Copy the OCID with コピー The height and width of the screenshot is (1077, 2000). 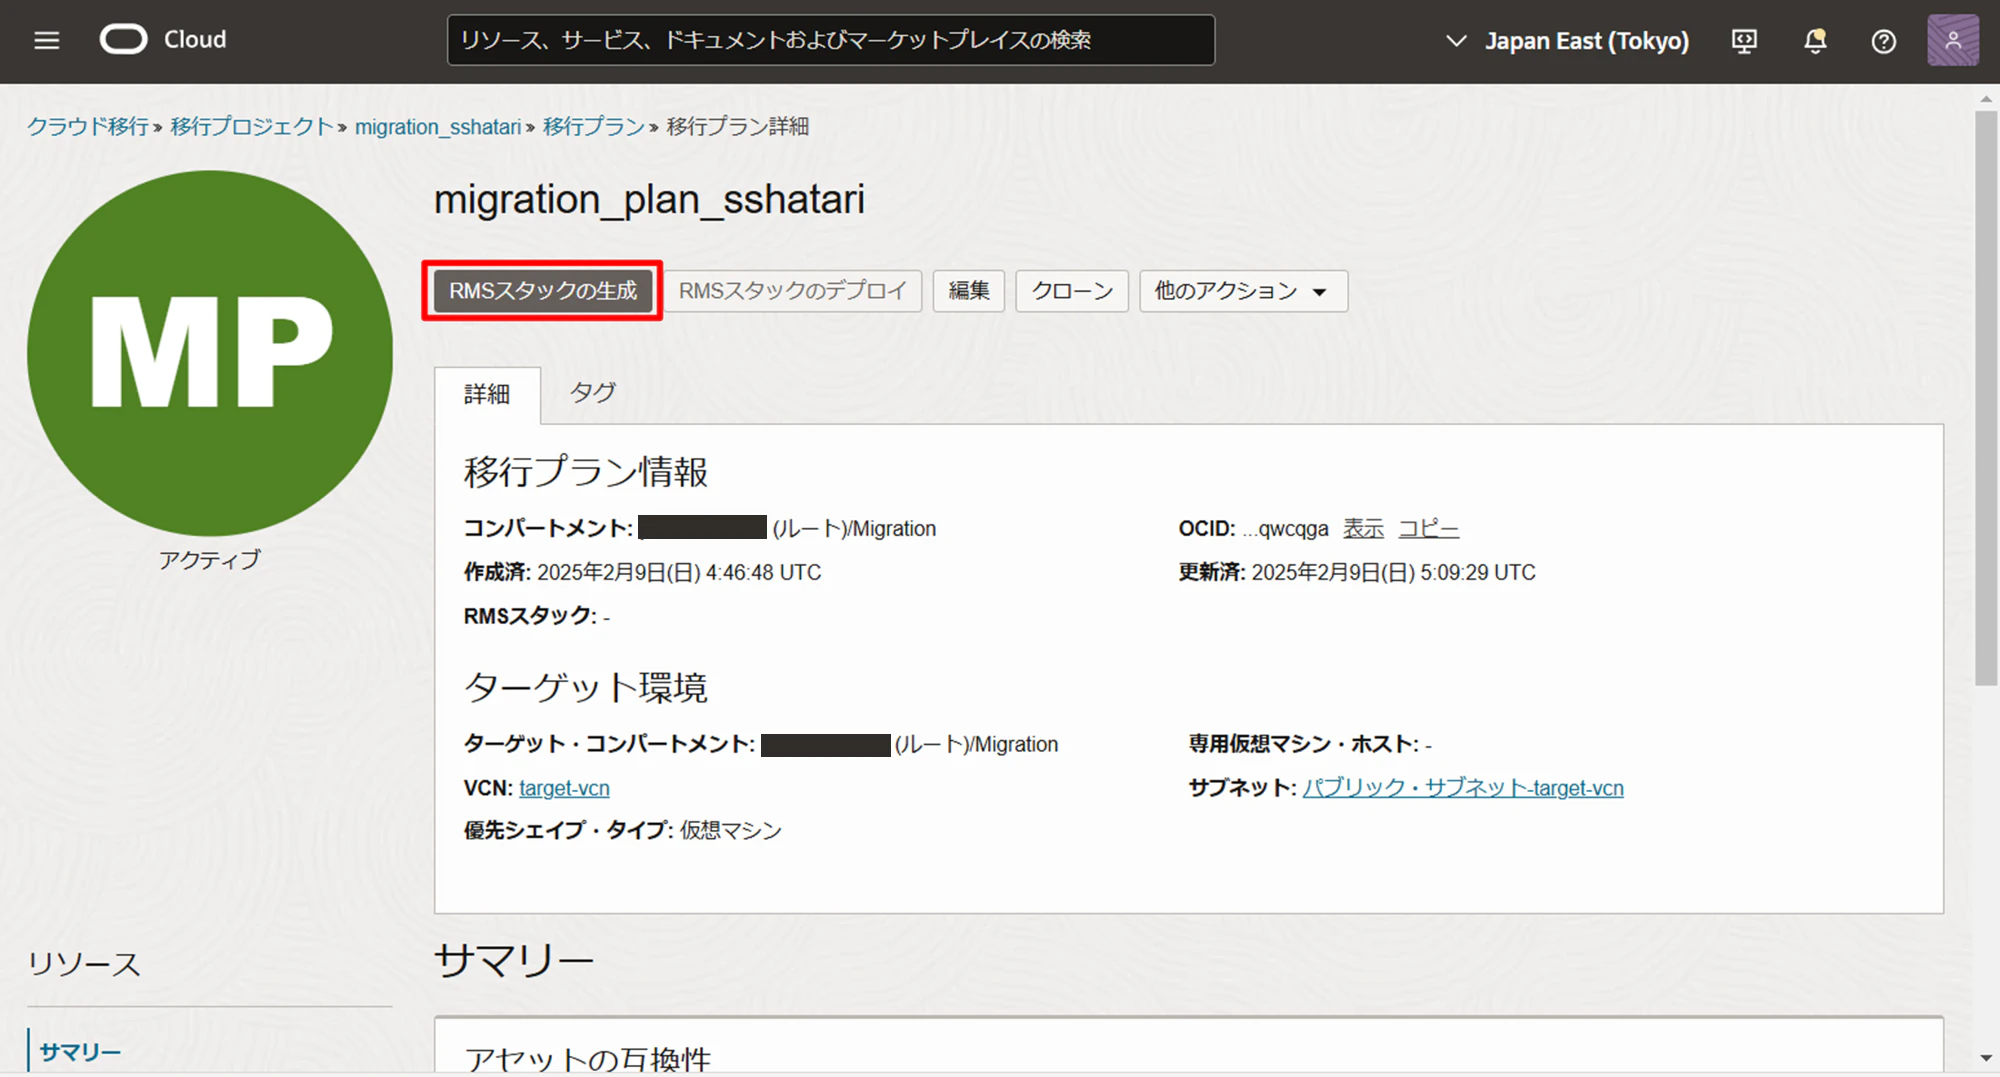(1429, 529)
